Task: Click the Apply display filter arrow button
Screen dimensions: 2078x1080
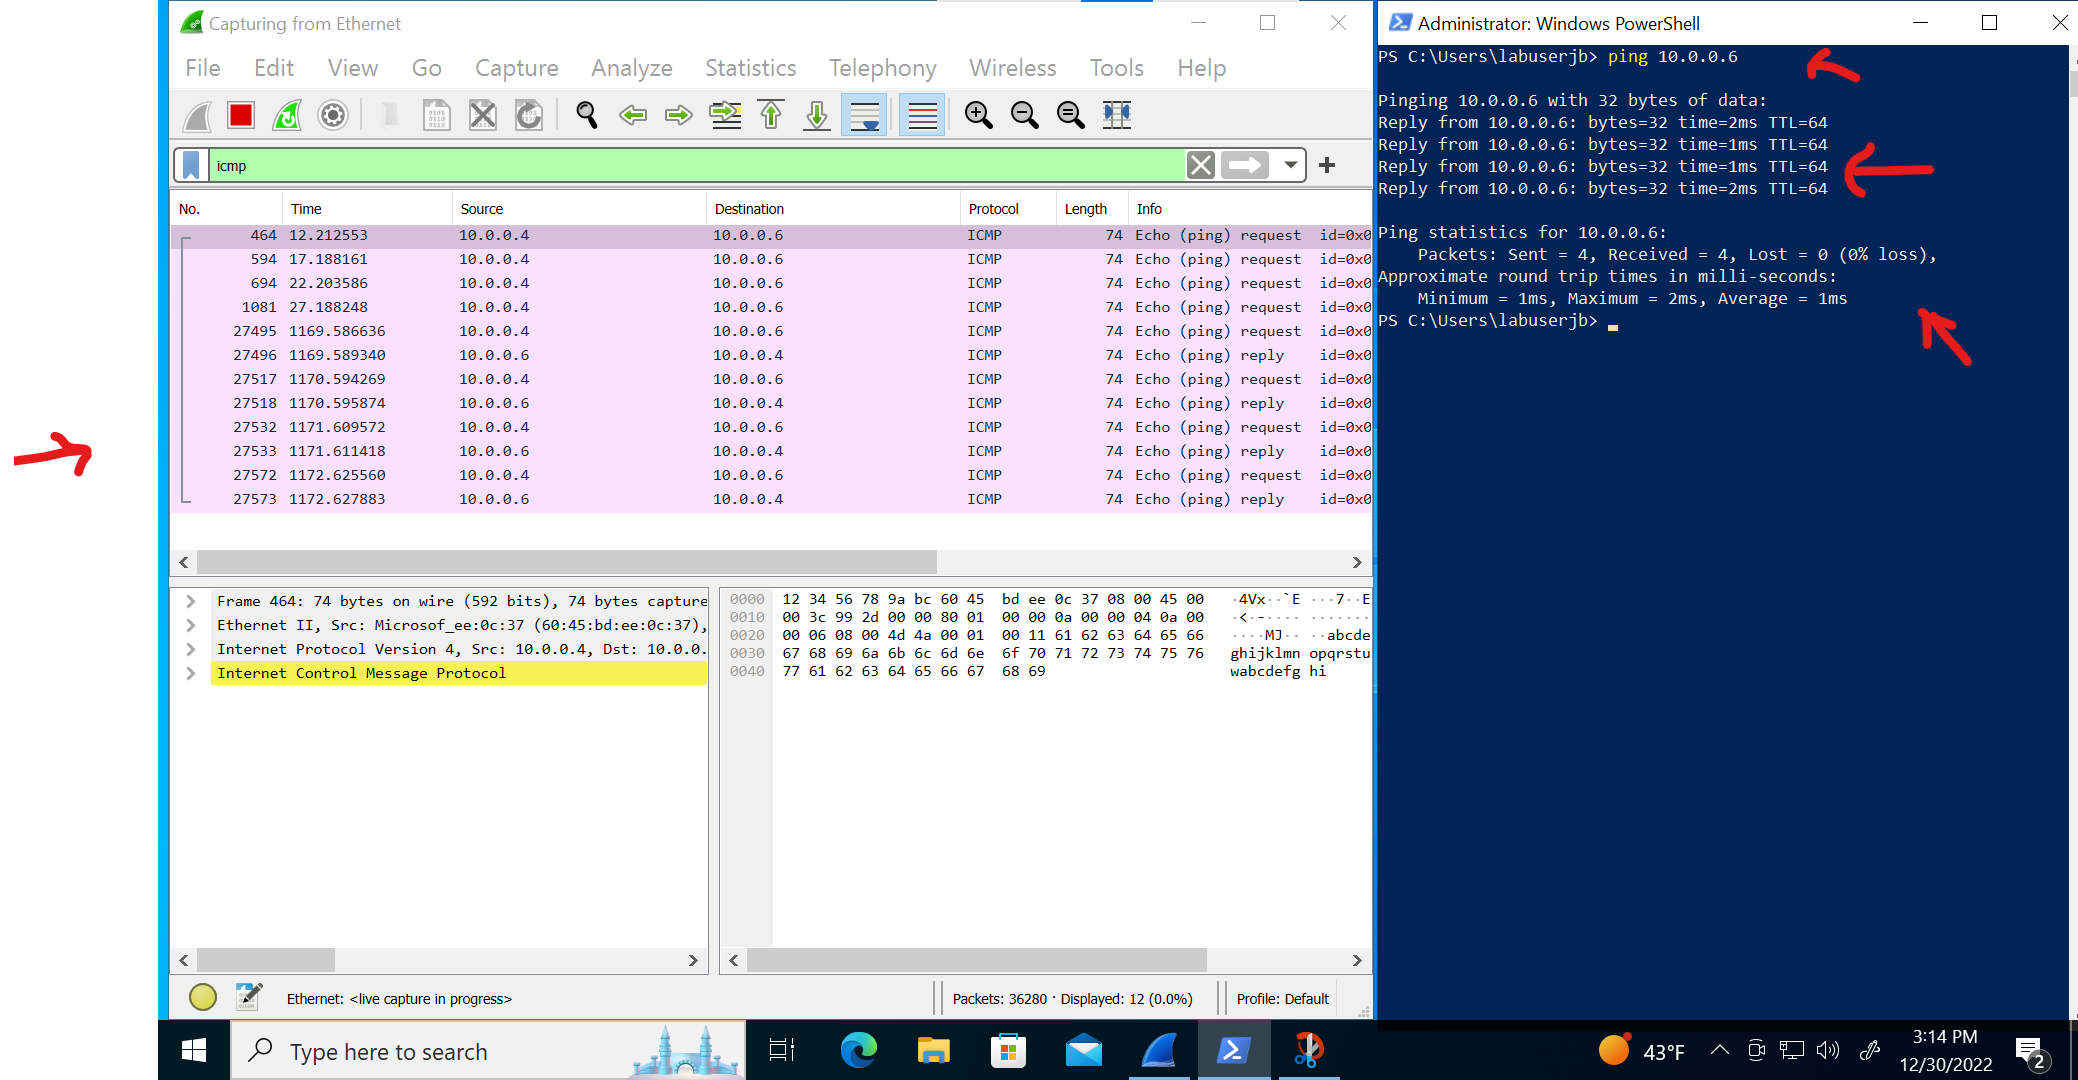Action: point(1244,165)
